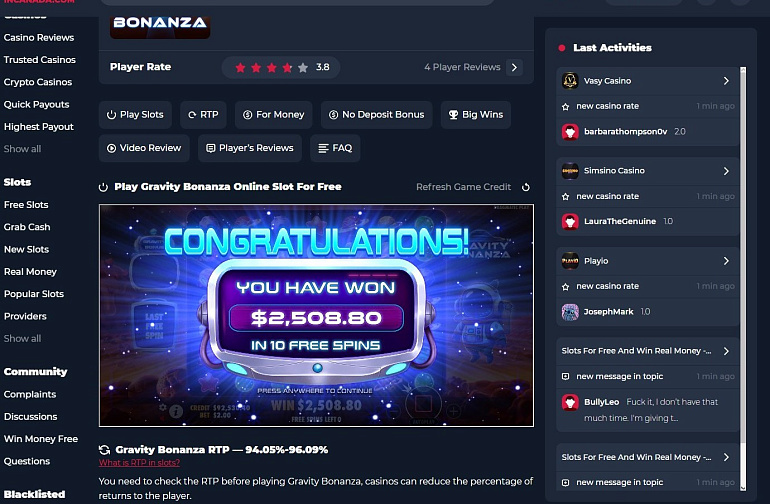The image size is (770, 504).
Task: Select the RTP tab button
Action: (x=203, y=115)
